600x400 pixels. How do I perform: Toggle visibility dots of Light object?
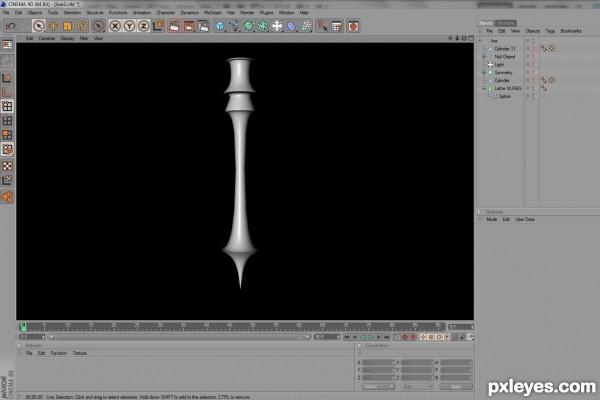pos(533,65)
